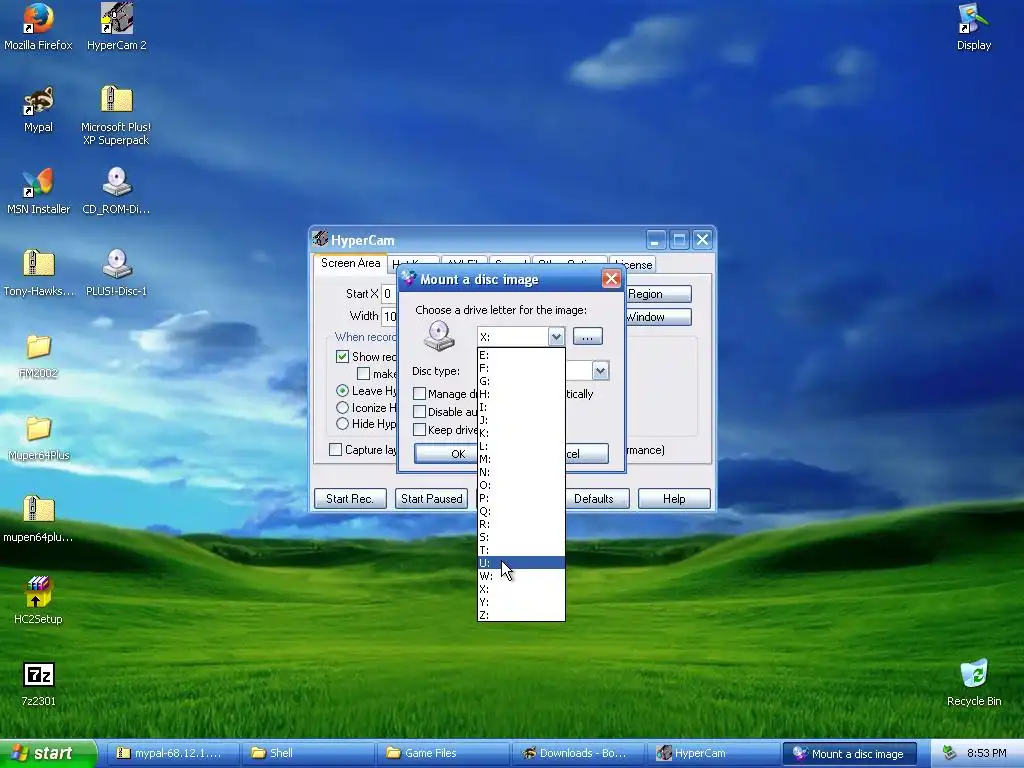1024x768 pixels.
Task: Close the Mount a disc image dialog
Action: coord(611,279)
